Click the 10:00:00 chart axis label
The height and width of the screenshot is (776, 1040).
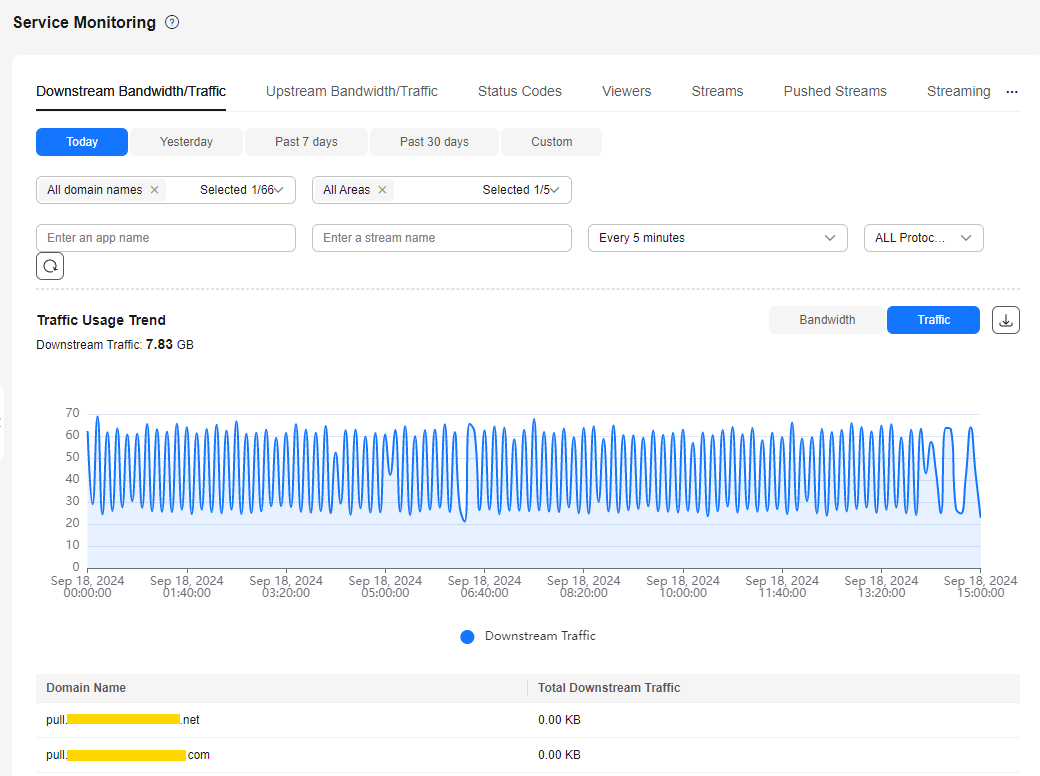coord(682,586)
